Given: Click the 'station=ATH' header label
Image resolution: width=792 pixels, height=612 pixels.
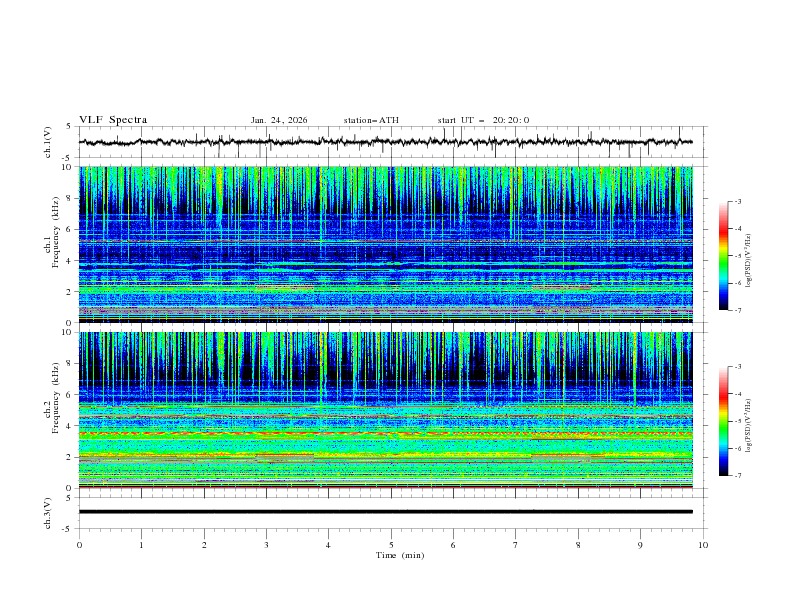Looking at the screenshot, I should [371, 120].
